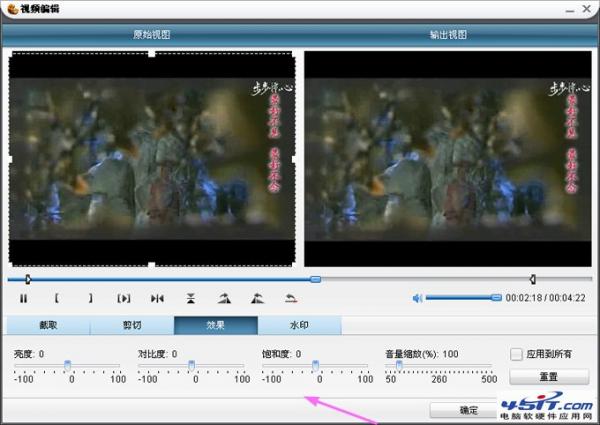Set the clip start point with the left bracket

pos(56,298)
